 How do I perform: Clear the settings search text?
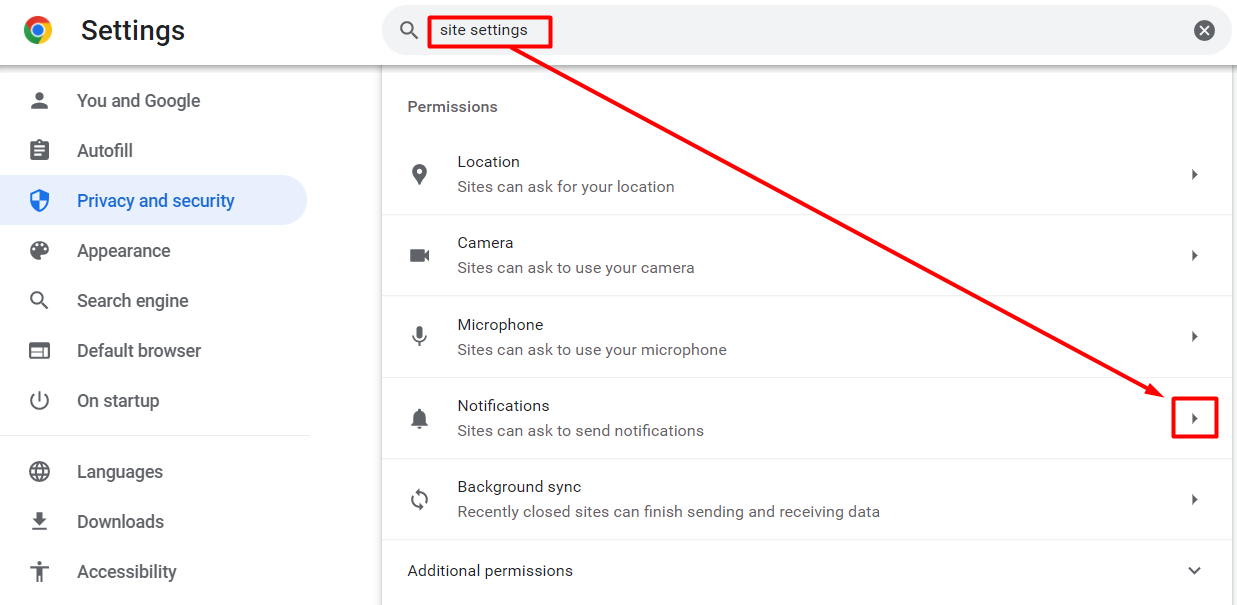click(1204, 30)
